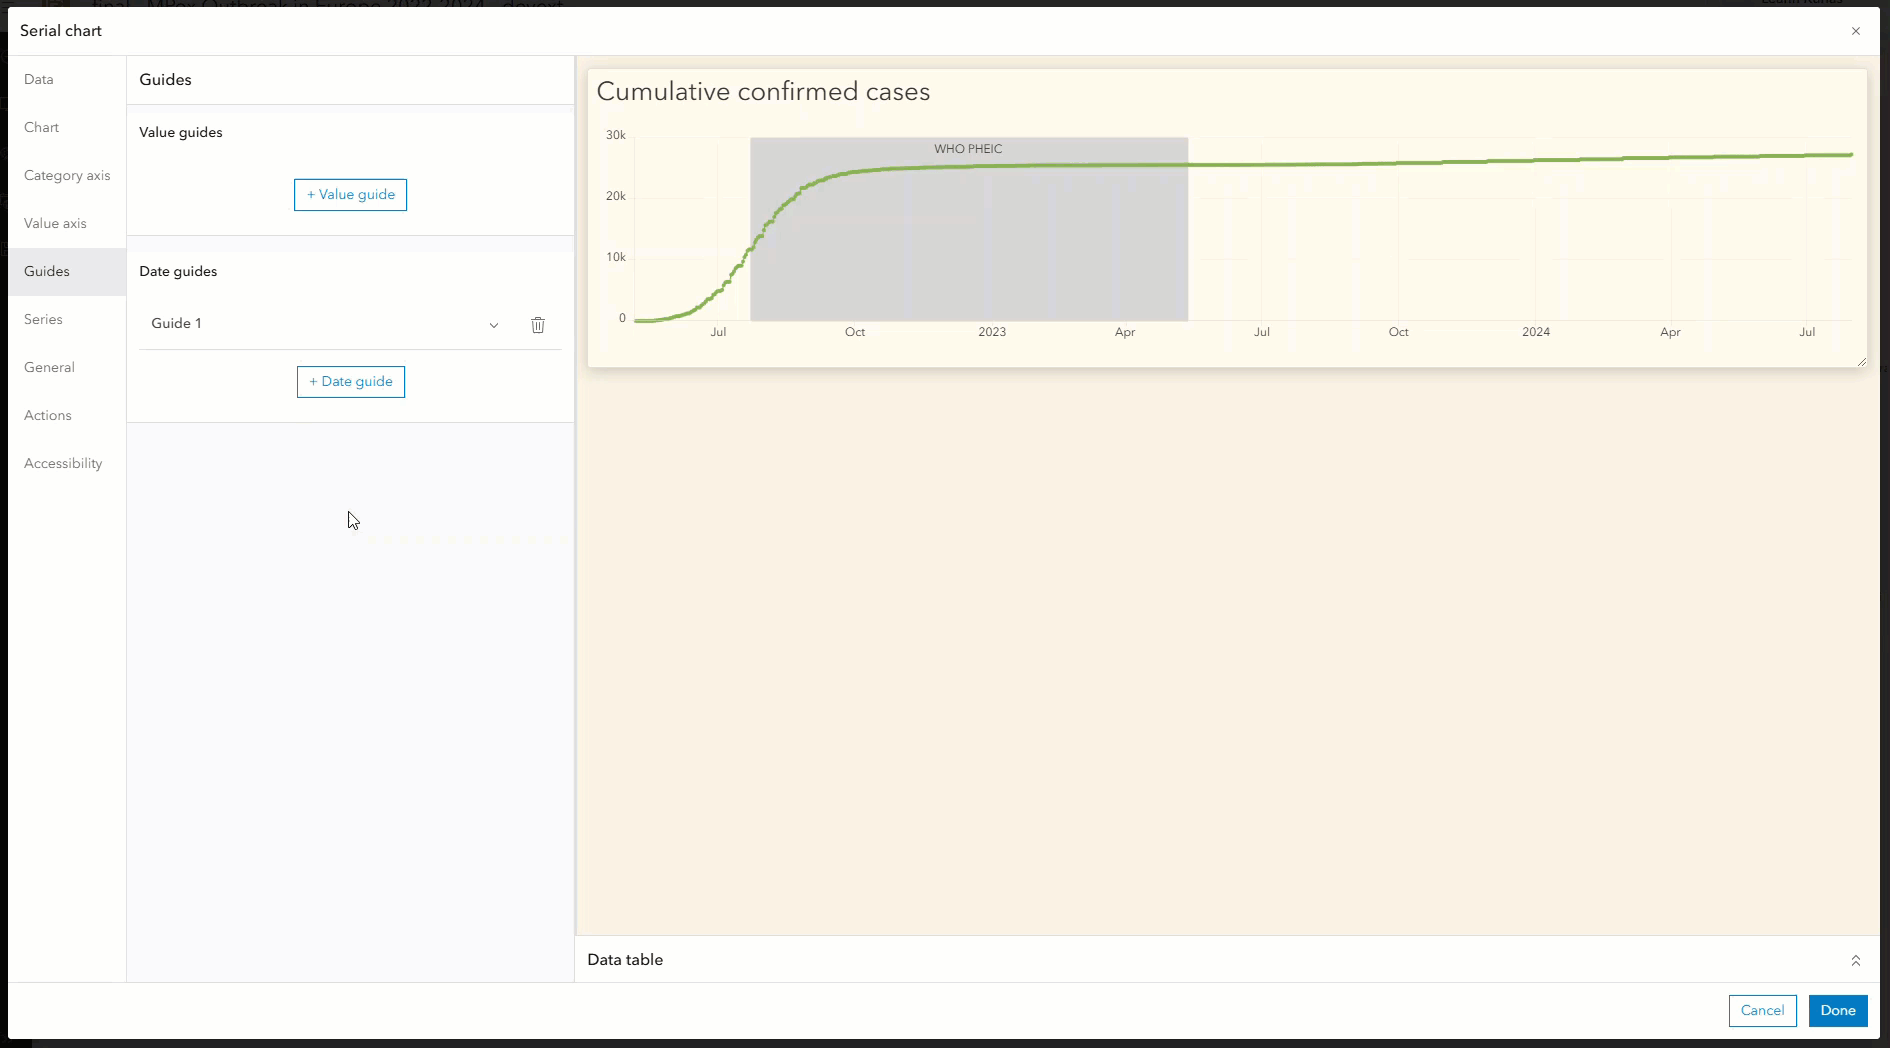Close the Serial chart dialog
Image resolution: width=1890 pixels, height=1048 pixels.
[x=1857, y=31]
